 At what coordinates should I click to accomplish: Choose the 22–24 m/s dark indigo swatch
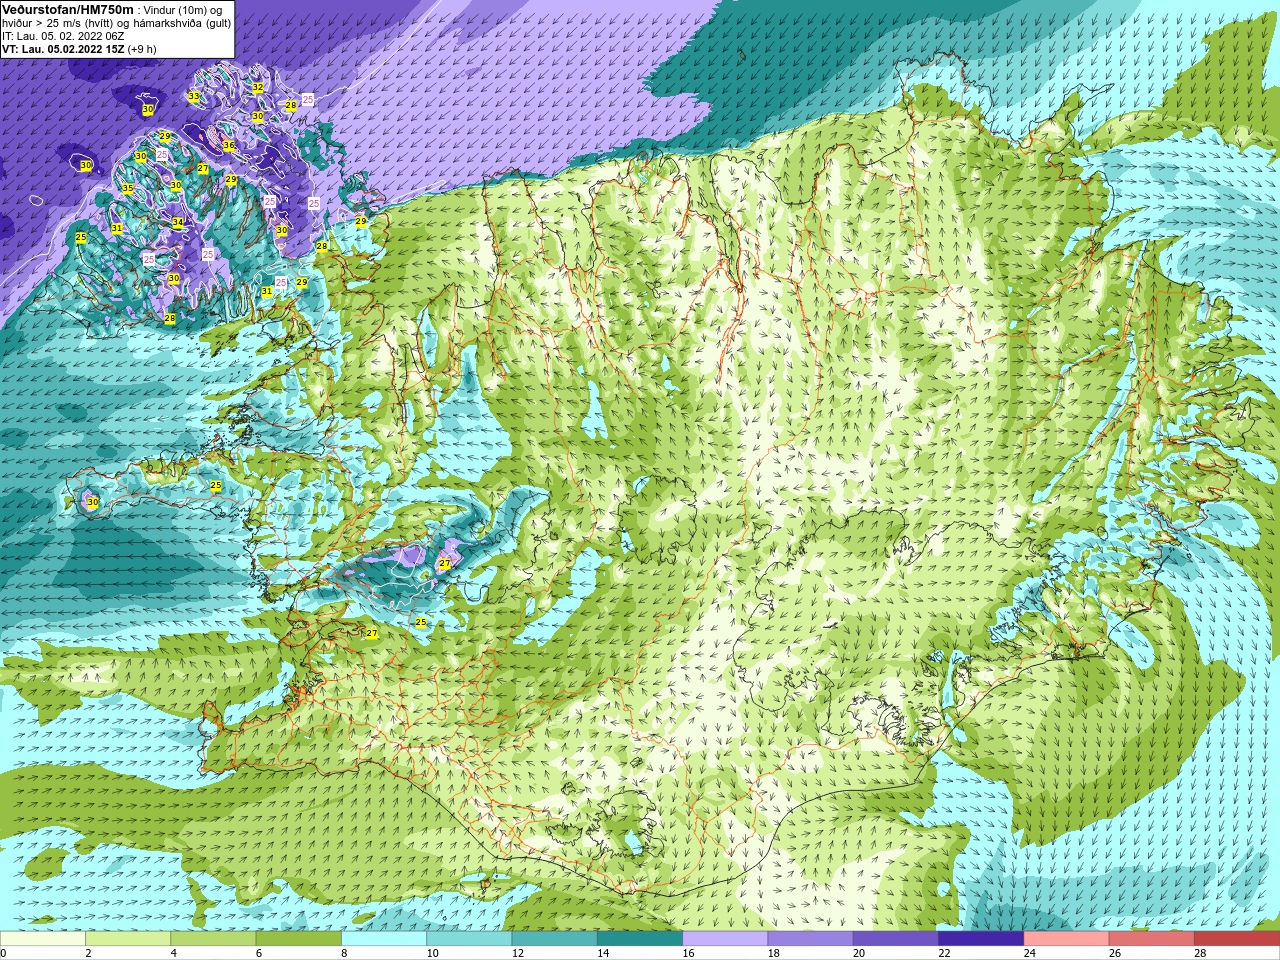coord(981,939)
